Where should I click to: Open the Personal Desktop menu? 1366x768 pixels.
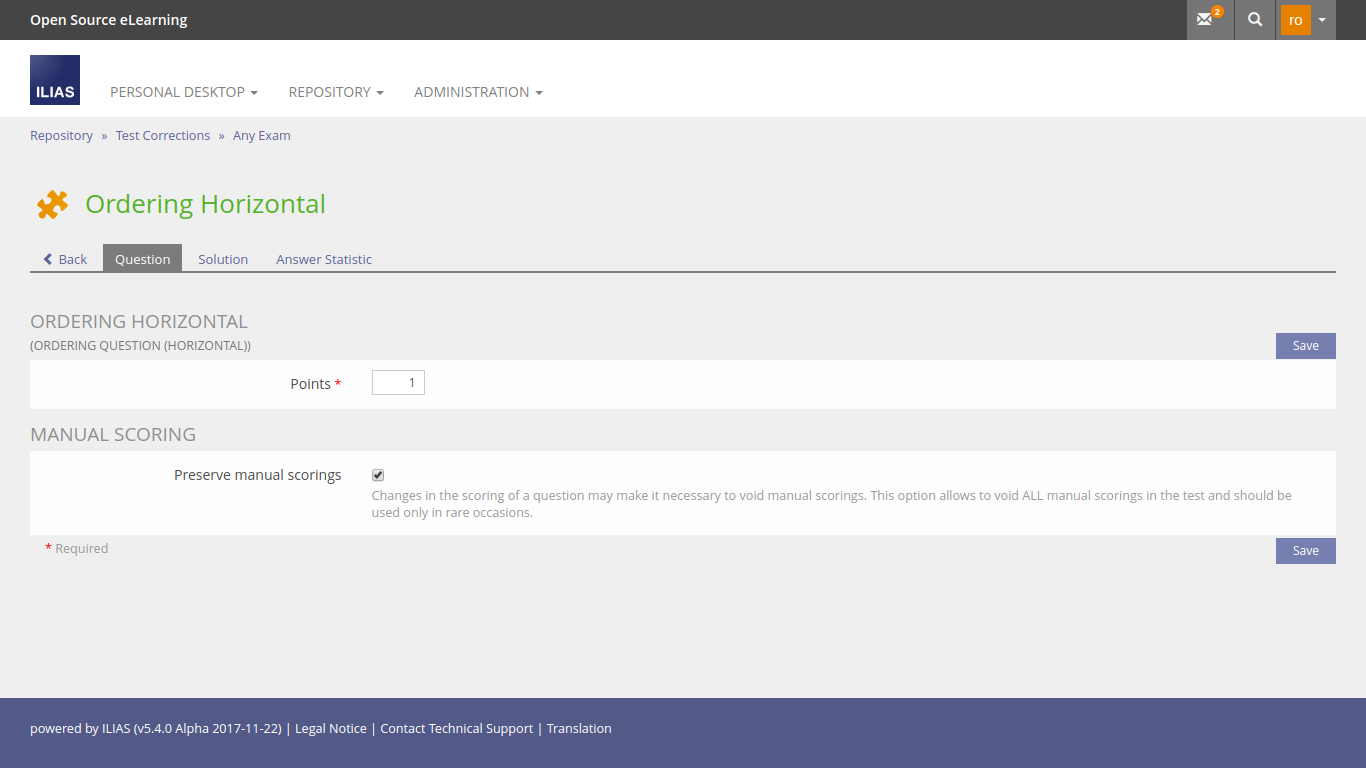[184, 92]
